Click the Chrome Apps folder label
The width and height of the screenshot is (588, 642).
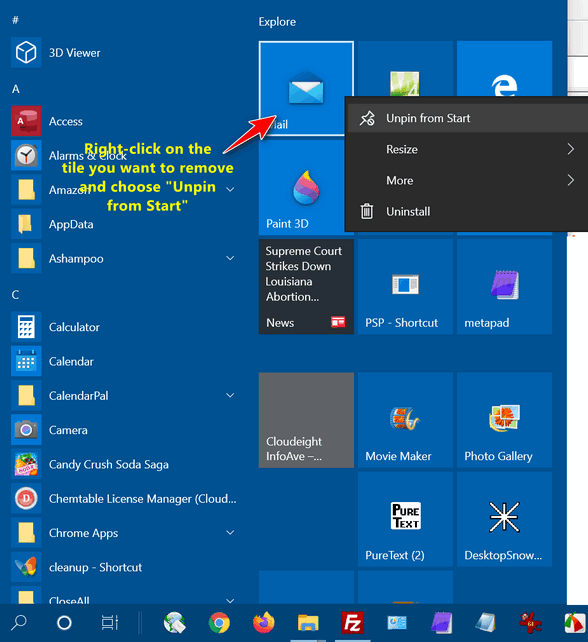(84, 533)
